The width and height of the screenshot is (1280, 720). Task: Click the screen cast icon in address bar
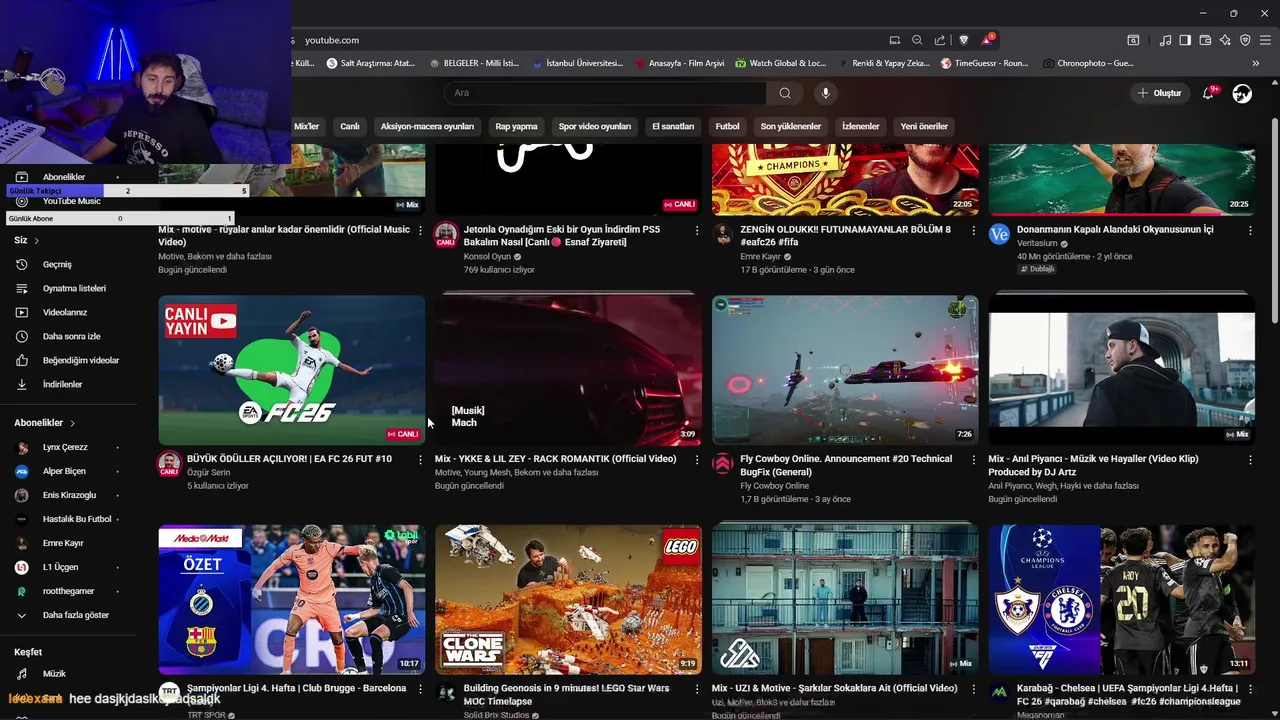(x=895, y=40)
